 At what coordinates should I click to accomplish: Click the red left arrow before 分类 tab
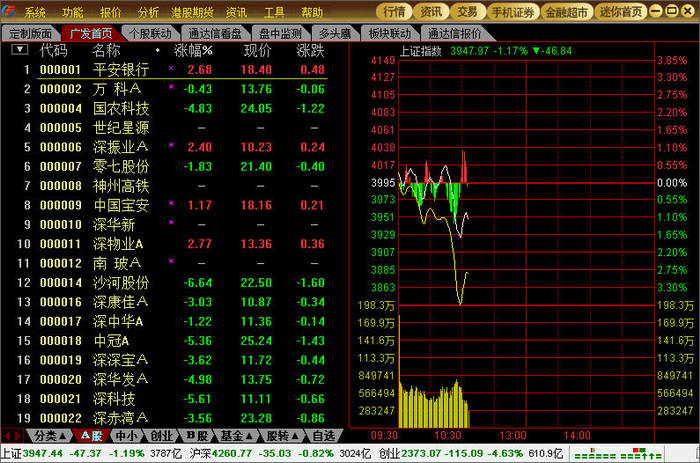click(x=7, y=435)
